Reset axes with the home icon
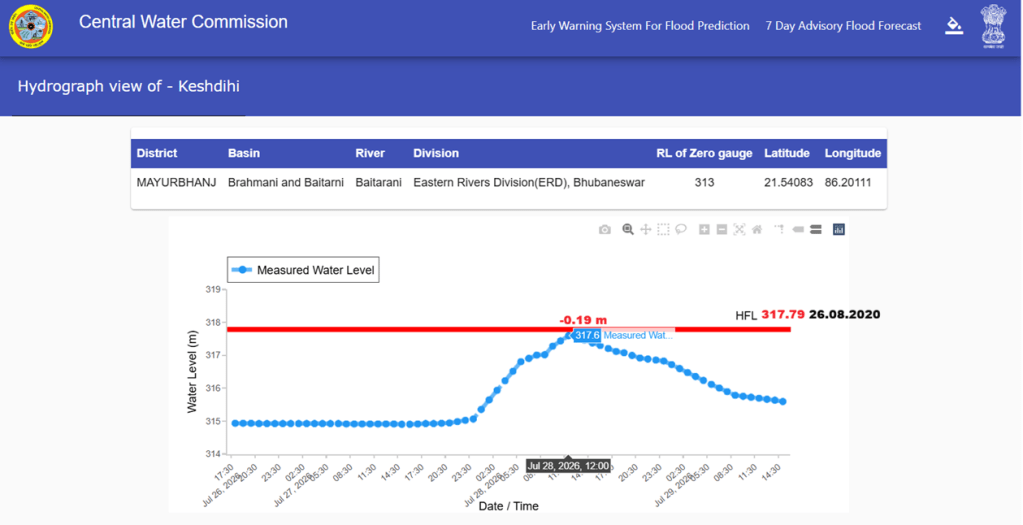The image size is (1023, 525). pyautogui.click(x=757, y=229)
